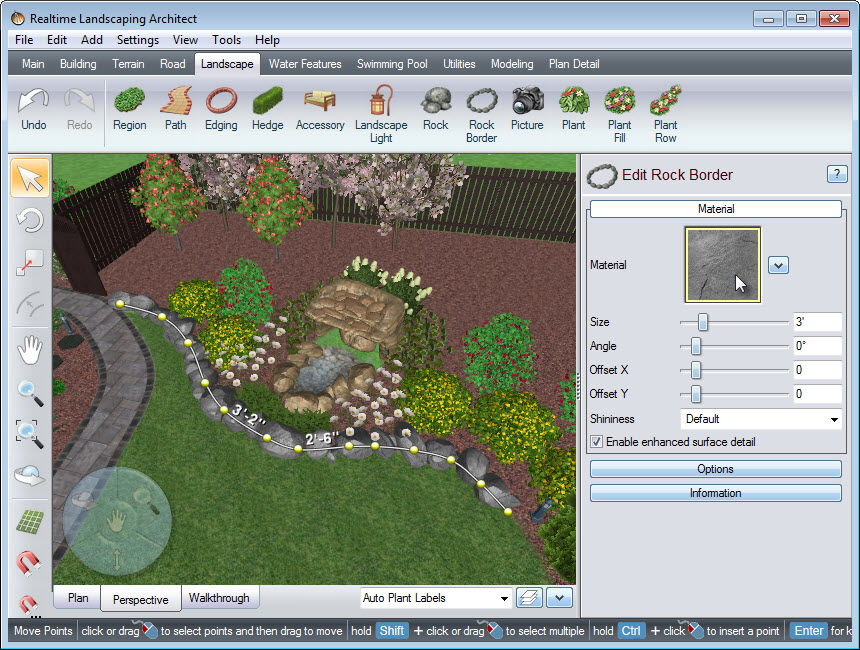Open the Add menu
The height and width of the screenshot is (650, 860).
[92, 40]
